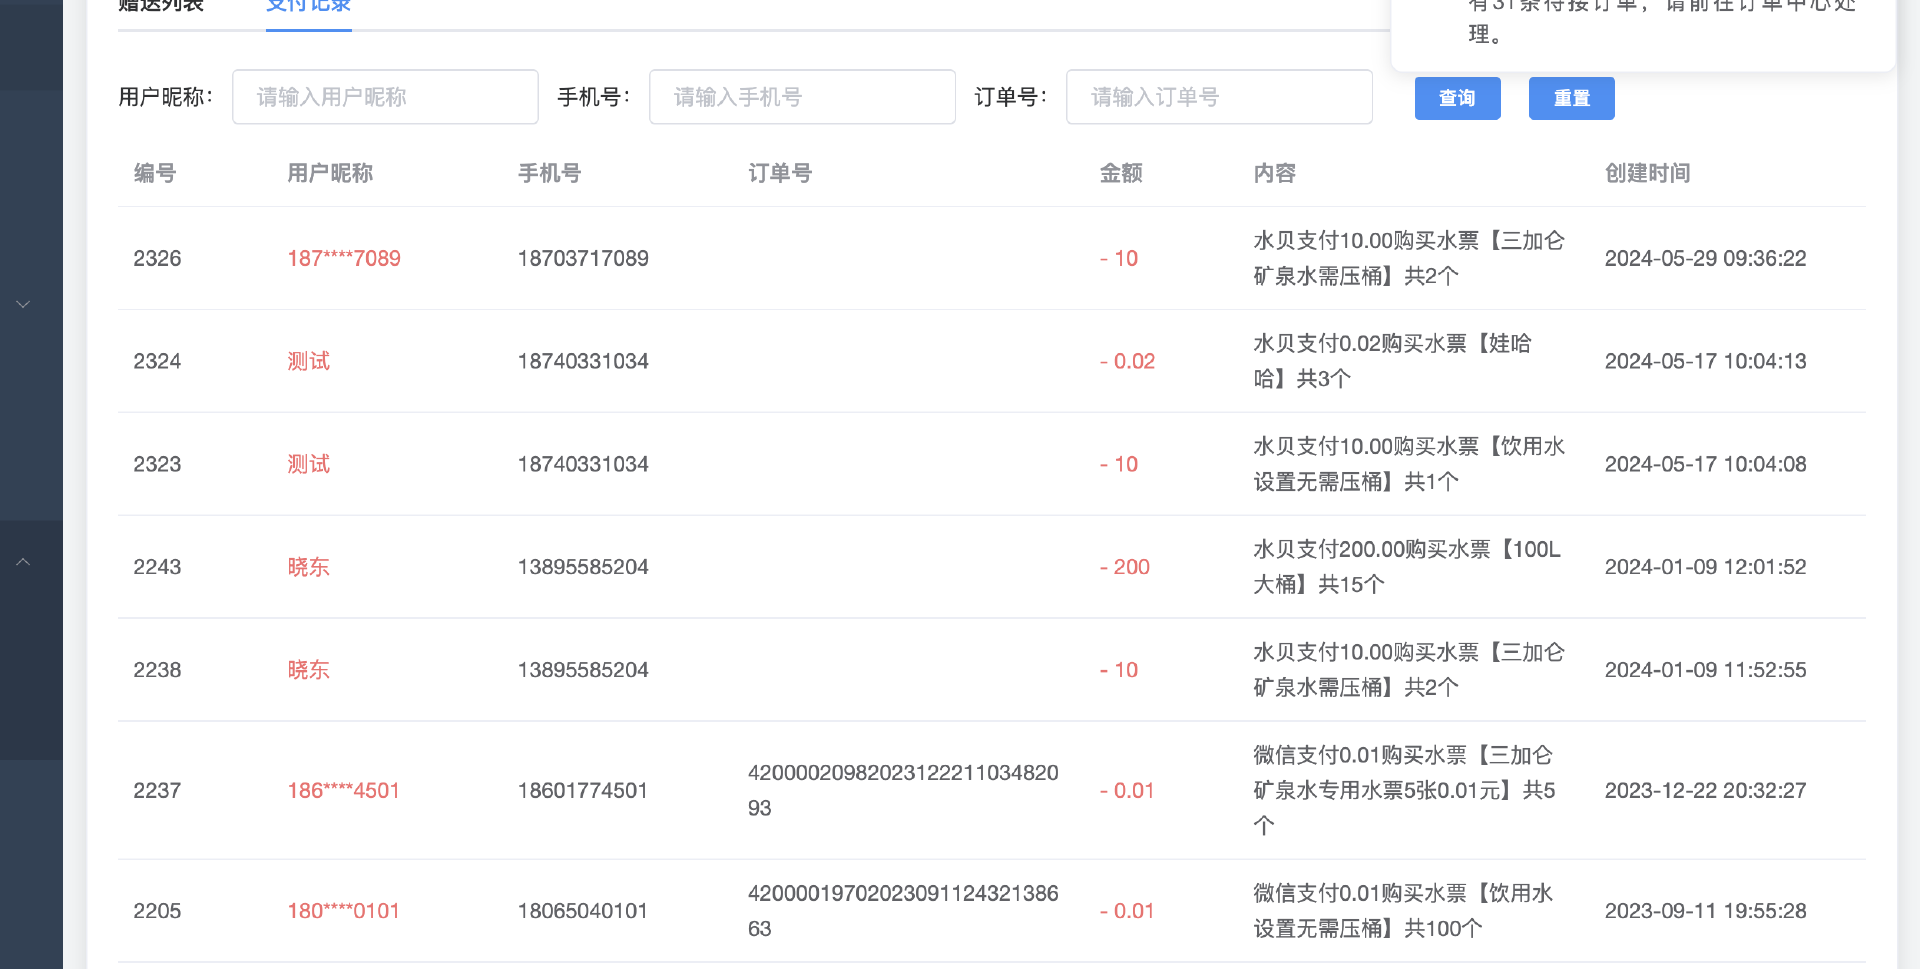This screenshot has height=969, width=1920.
Task: Open user 180****0101 link
Action: click(344, 912)
